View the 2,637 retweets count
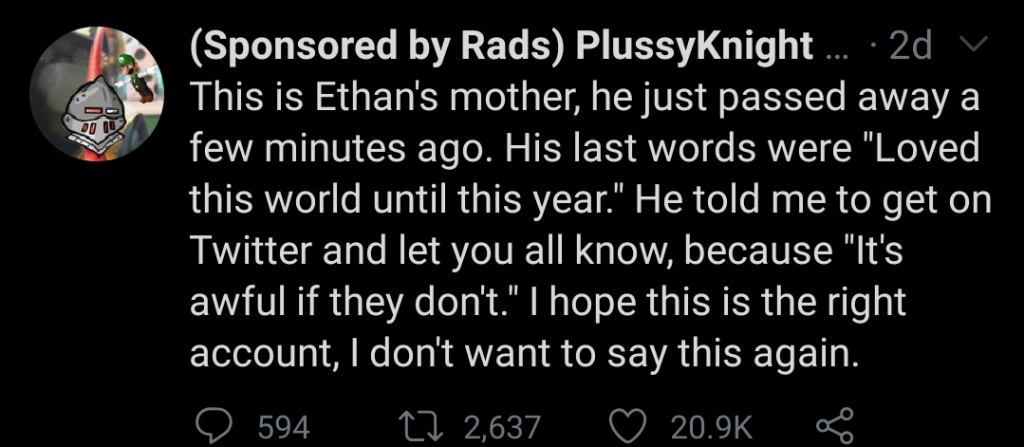 (x=502, y=428)
